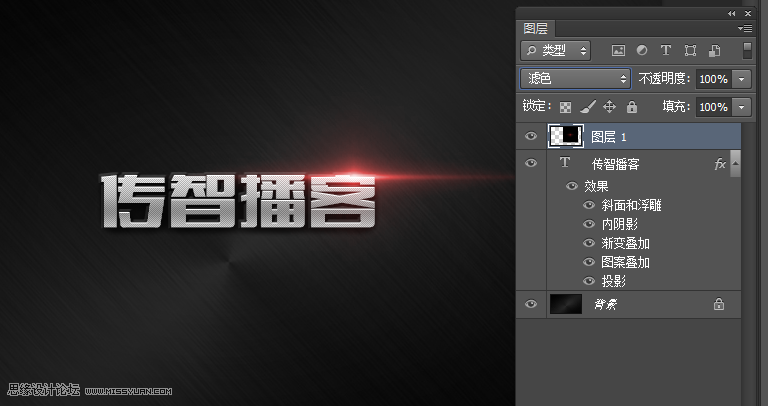
Task: Lock image pixels brush icon
Action: (x=587, y=107)
